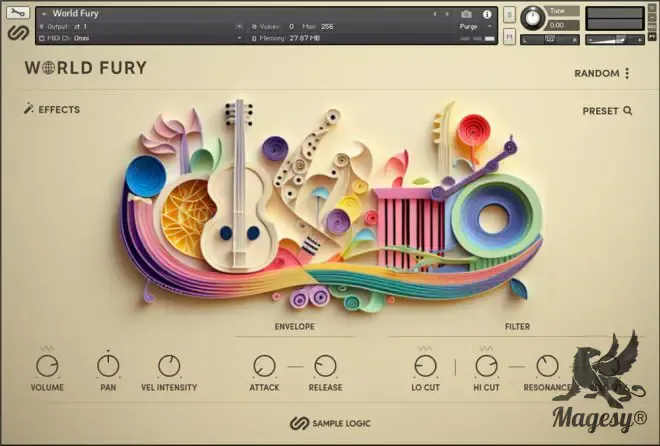Screen dimensions: 660x446
Task: Click the LO CUT knob
Action: click(426, 366)
